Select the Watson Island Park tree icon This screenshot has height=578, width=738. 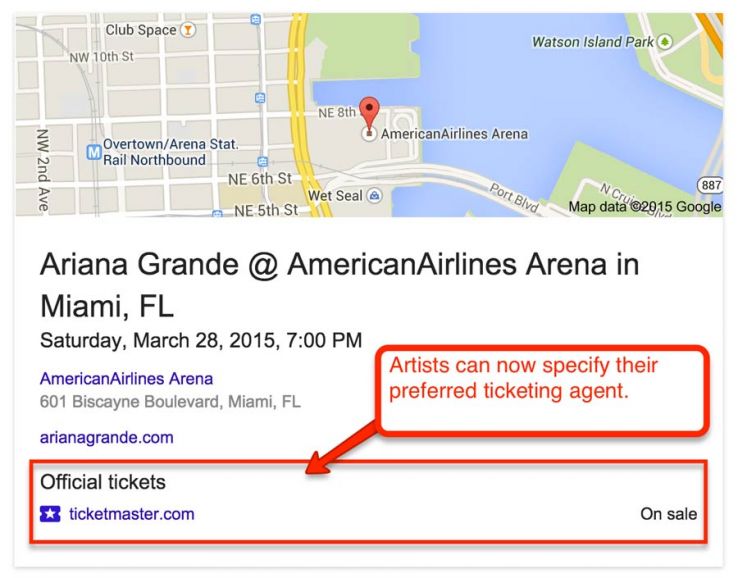[x=665, y=41]
